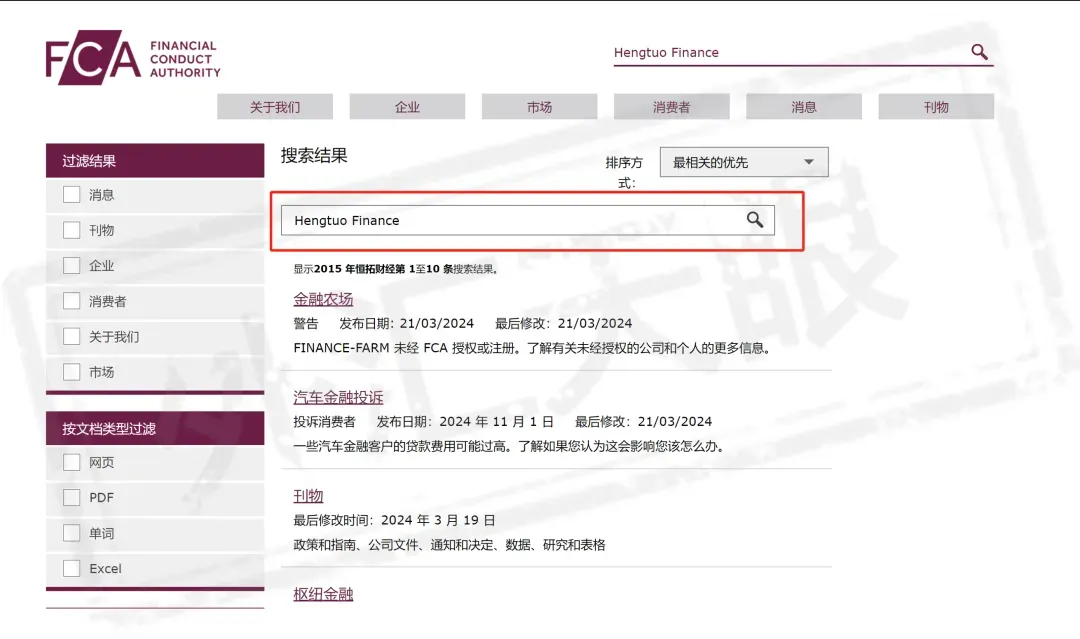The height and width of the screenshot is (639, 1080).
Task: Enable the Excel document type checkbox
Action: pyautogui.click(x=72, y=568)
